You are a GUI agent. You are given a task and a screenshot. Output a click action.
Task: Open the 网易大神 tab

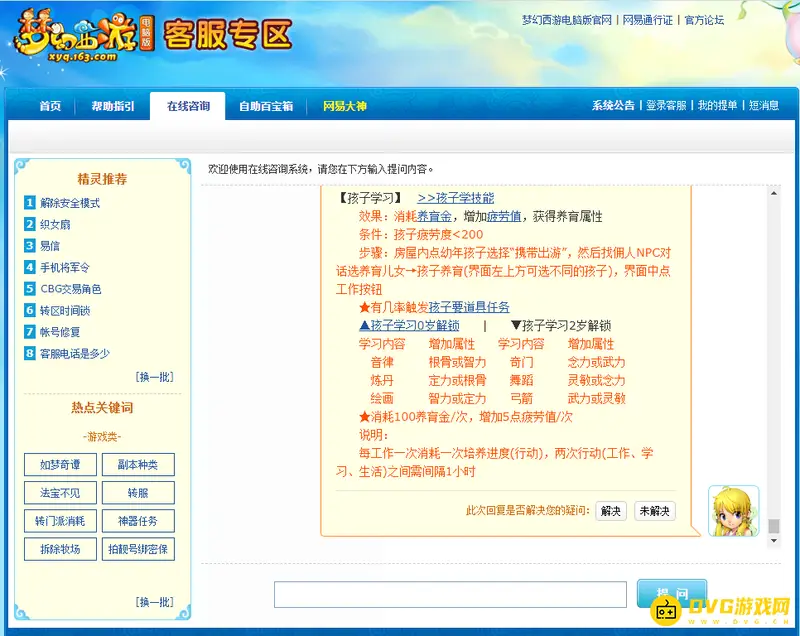344,106
